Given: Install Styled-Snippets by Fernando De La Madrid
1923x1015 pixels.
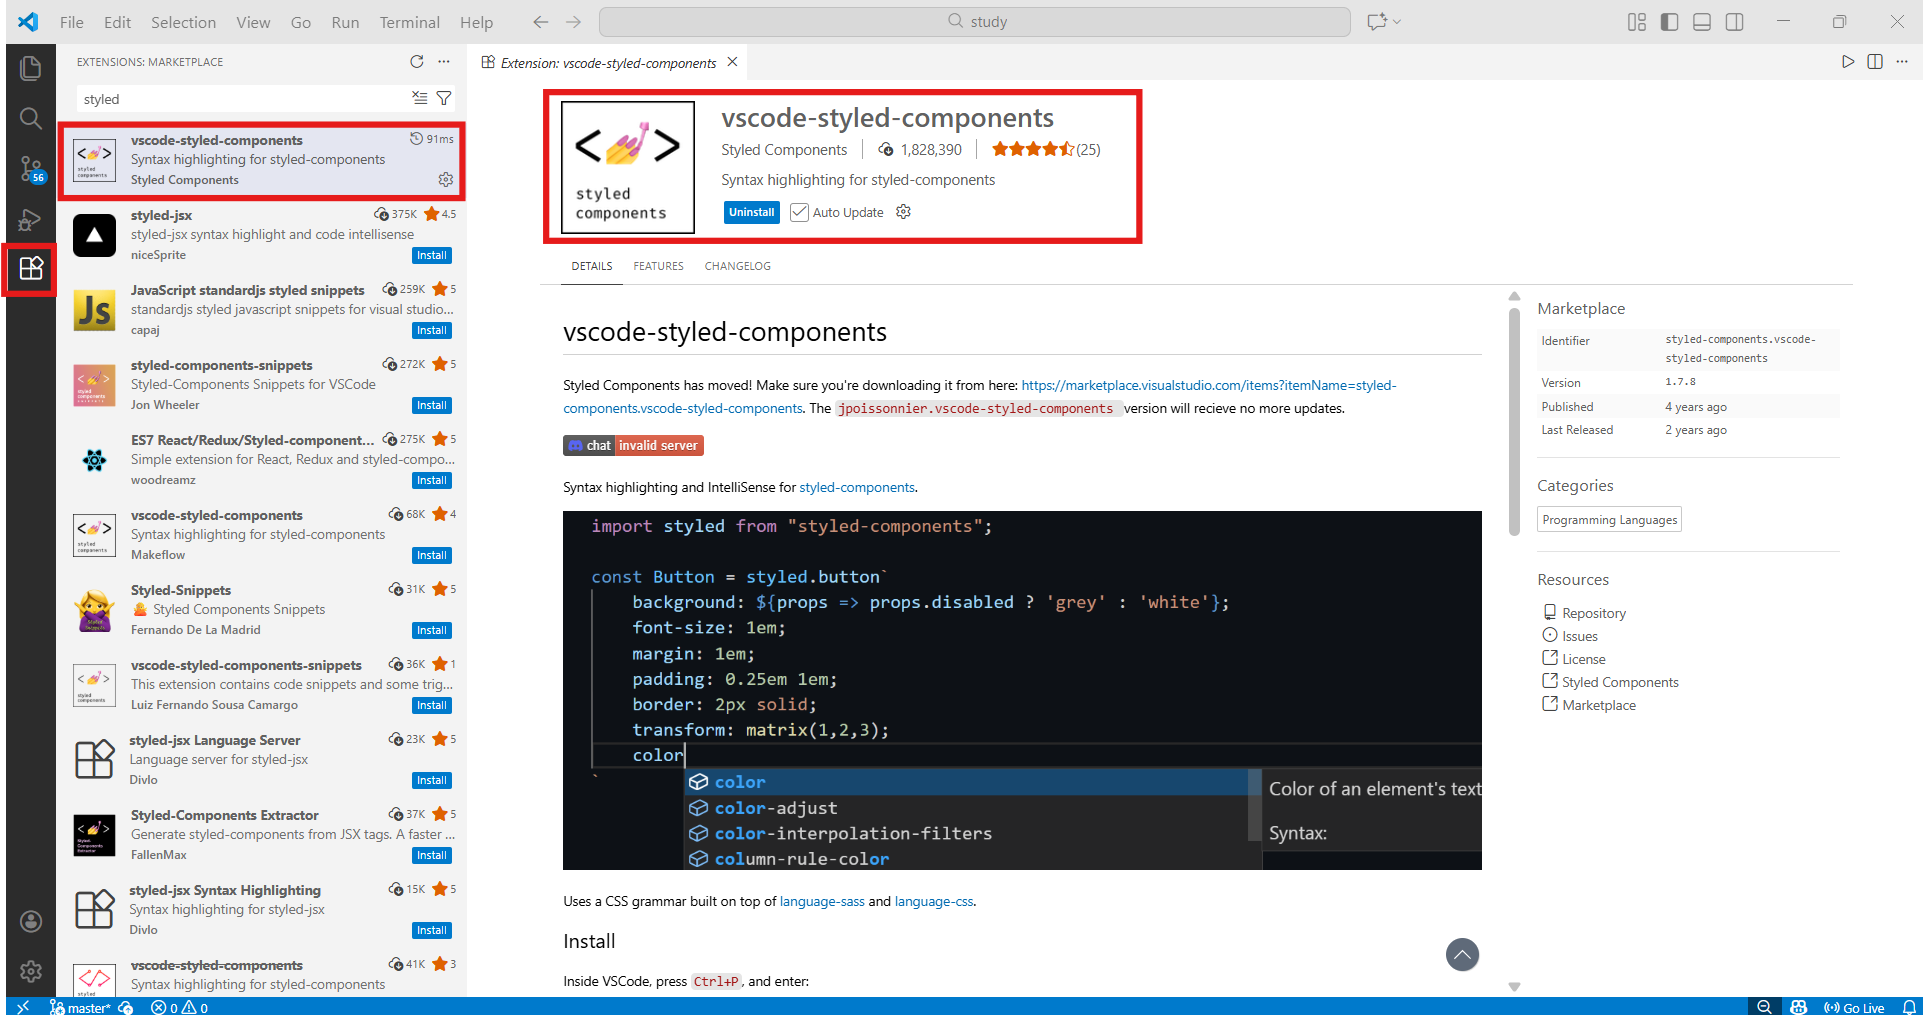Looking at the screenshot, I should pyautogui.click(x=432, y=631).
